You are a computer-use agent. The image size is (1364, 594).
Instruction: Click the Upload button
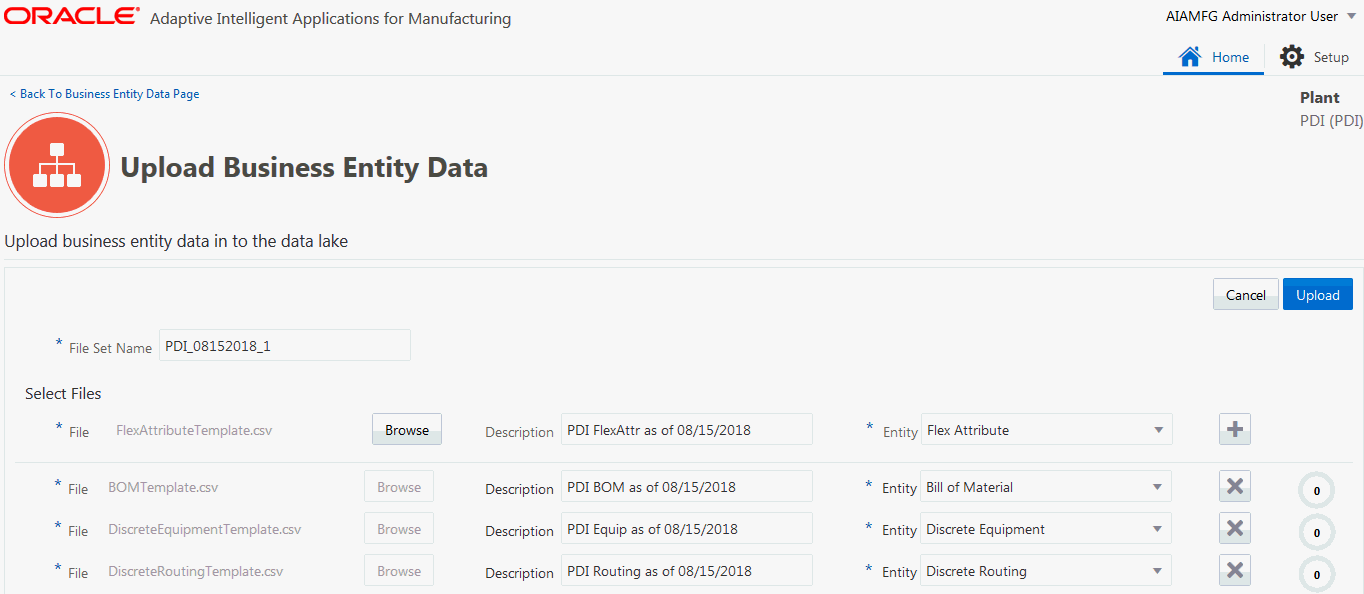(1318, 294)
